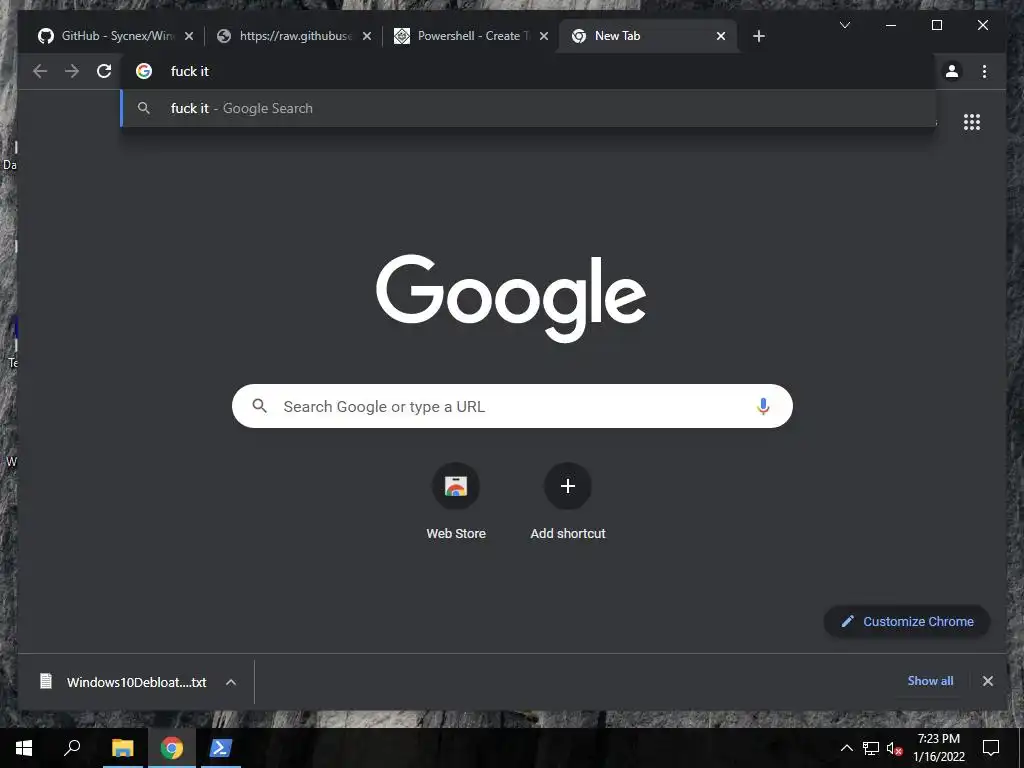Select the 'fuck it - Google Search' suggestion
This screenshot has width=1024, height=768.
click(x=528, y=108)
